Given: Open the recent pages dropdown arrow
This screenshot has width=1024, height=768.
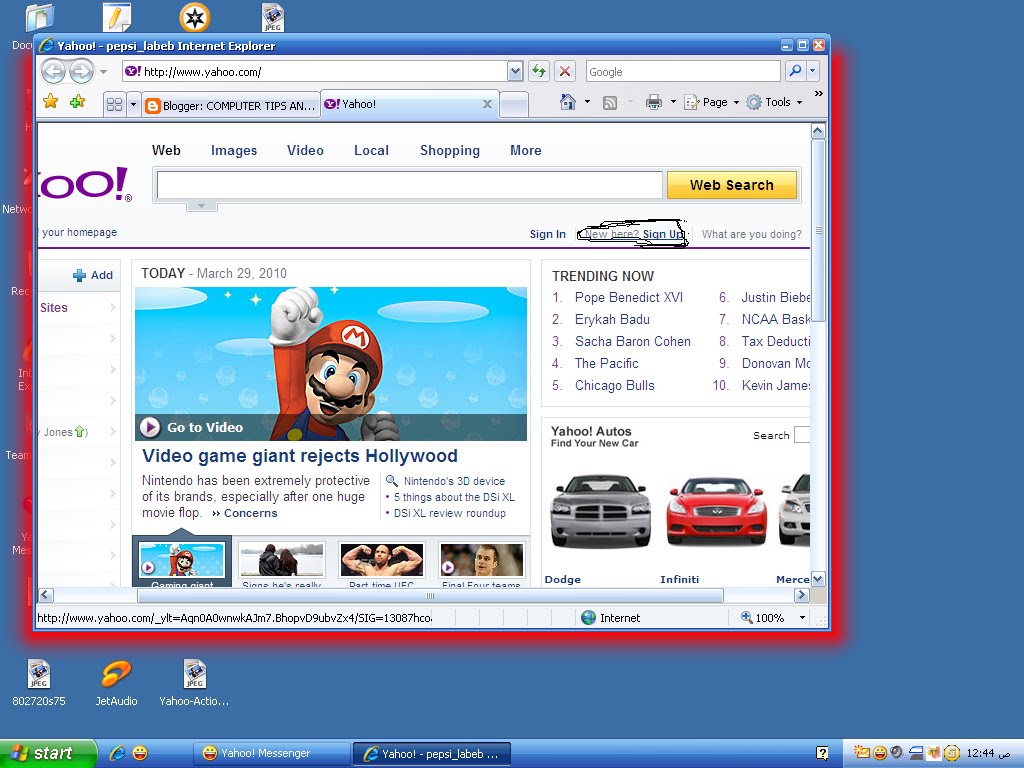Looking at the screenshot, I should point(103,72).
